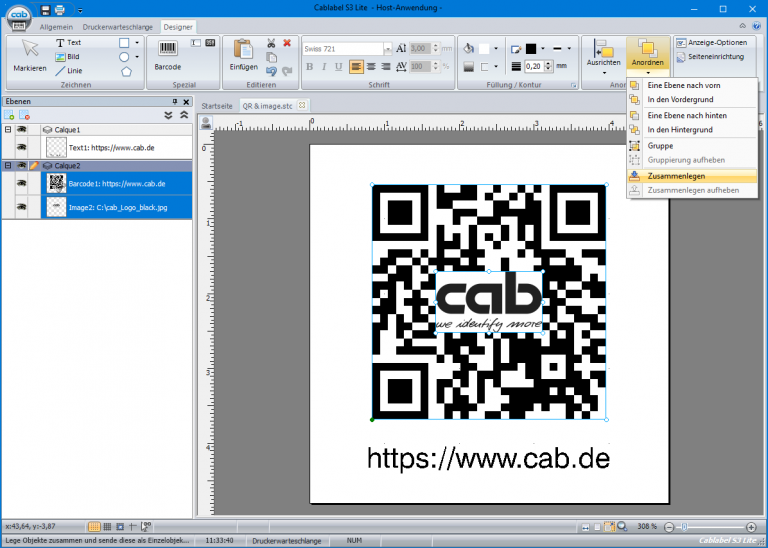The height and width of the screenshot is (548, 768).
Task: Select the Markieren pointer tool
Action: tap(29, 55)
